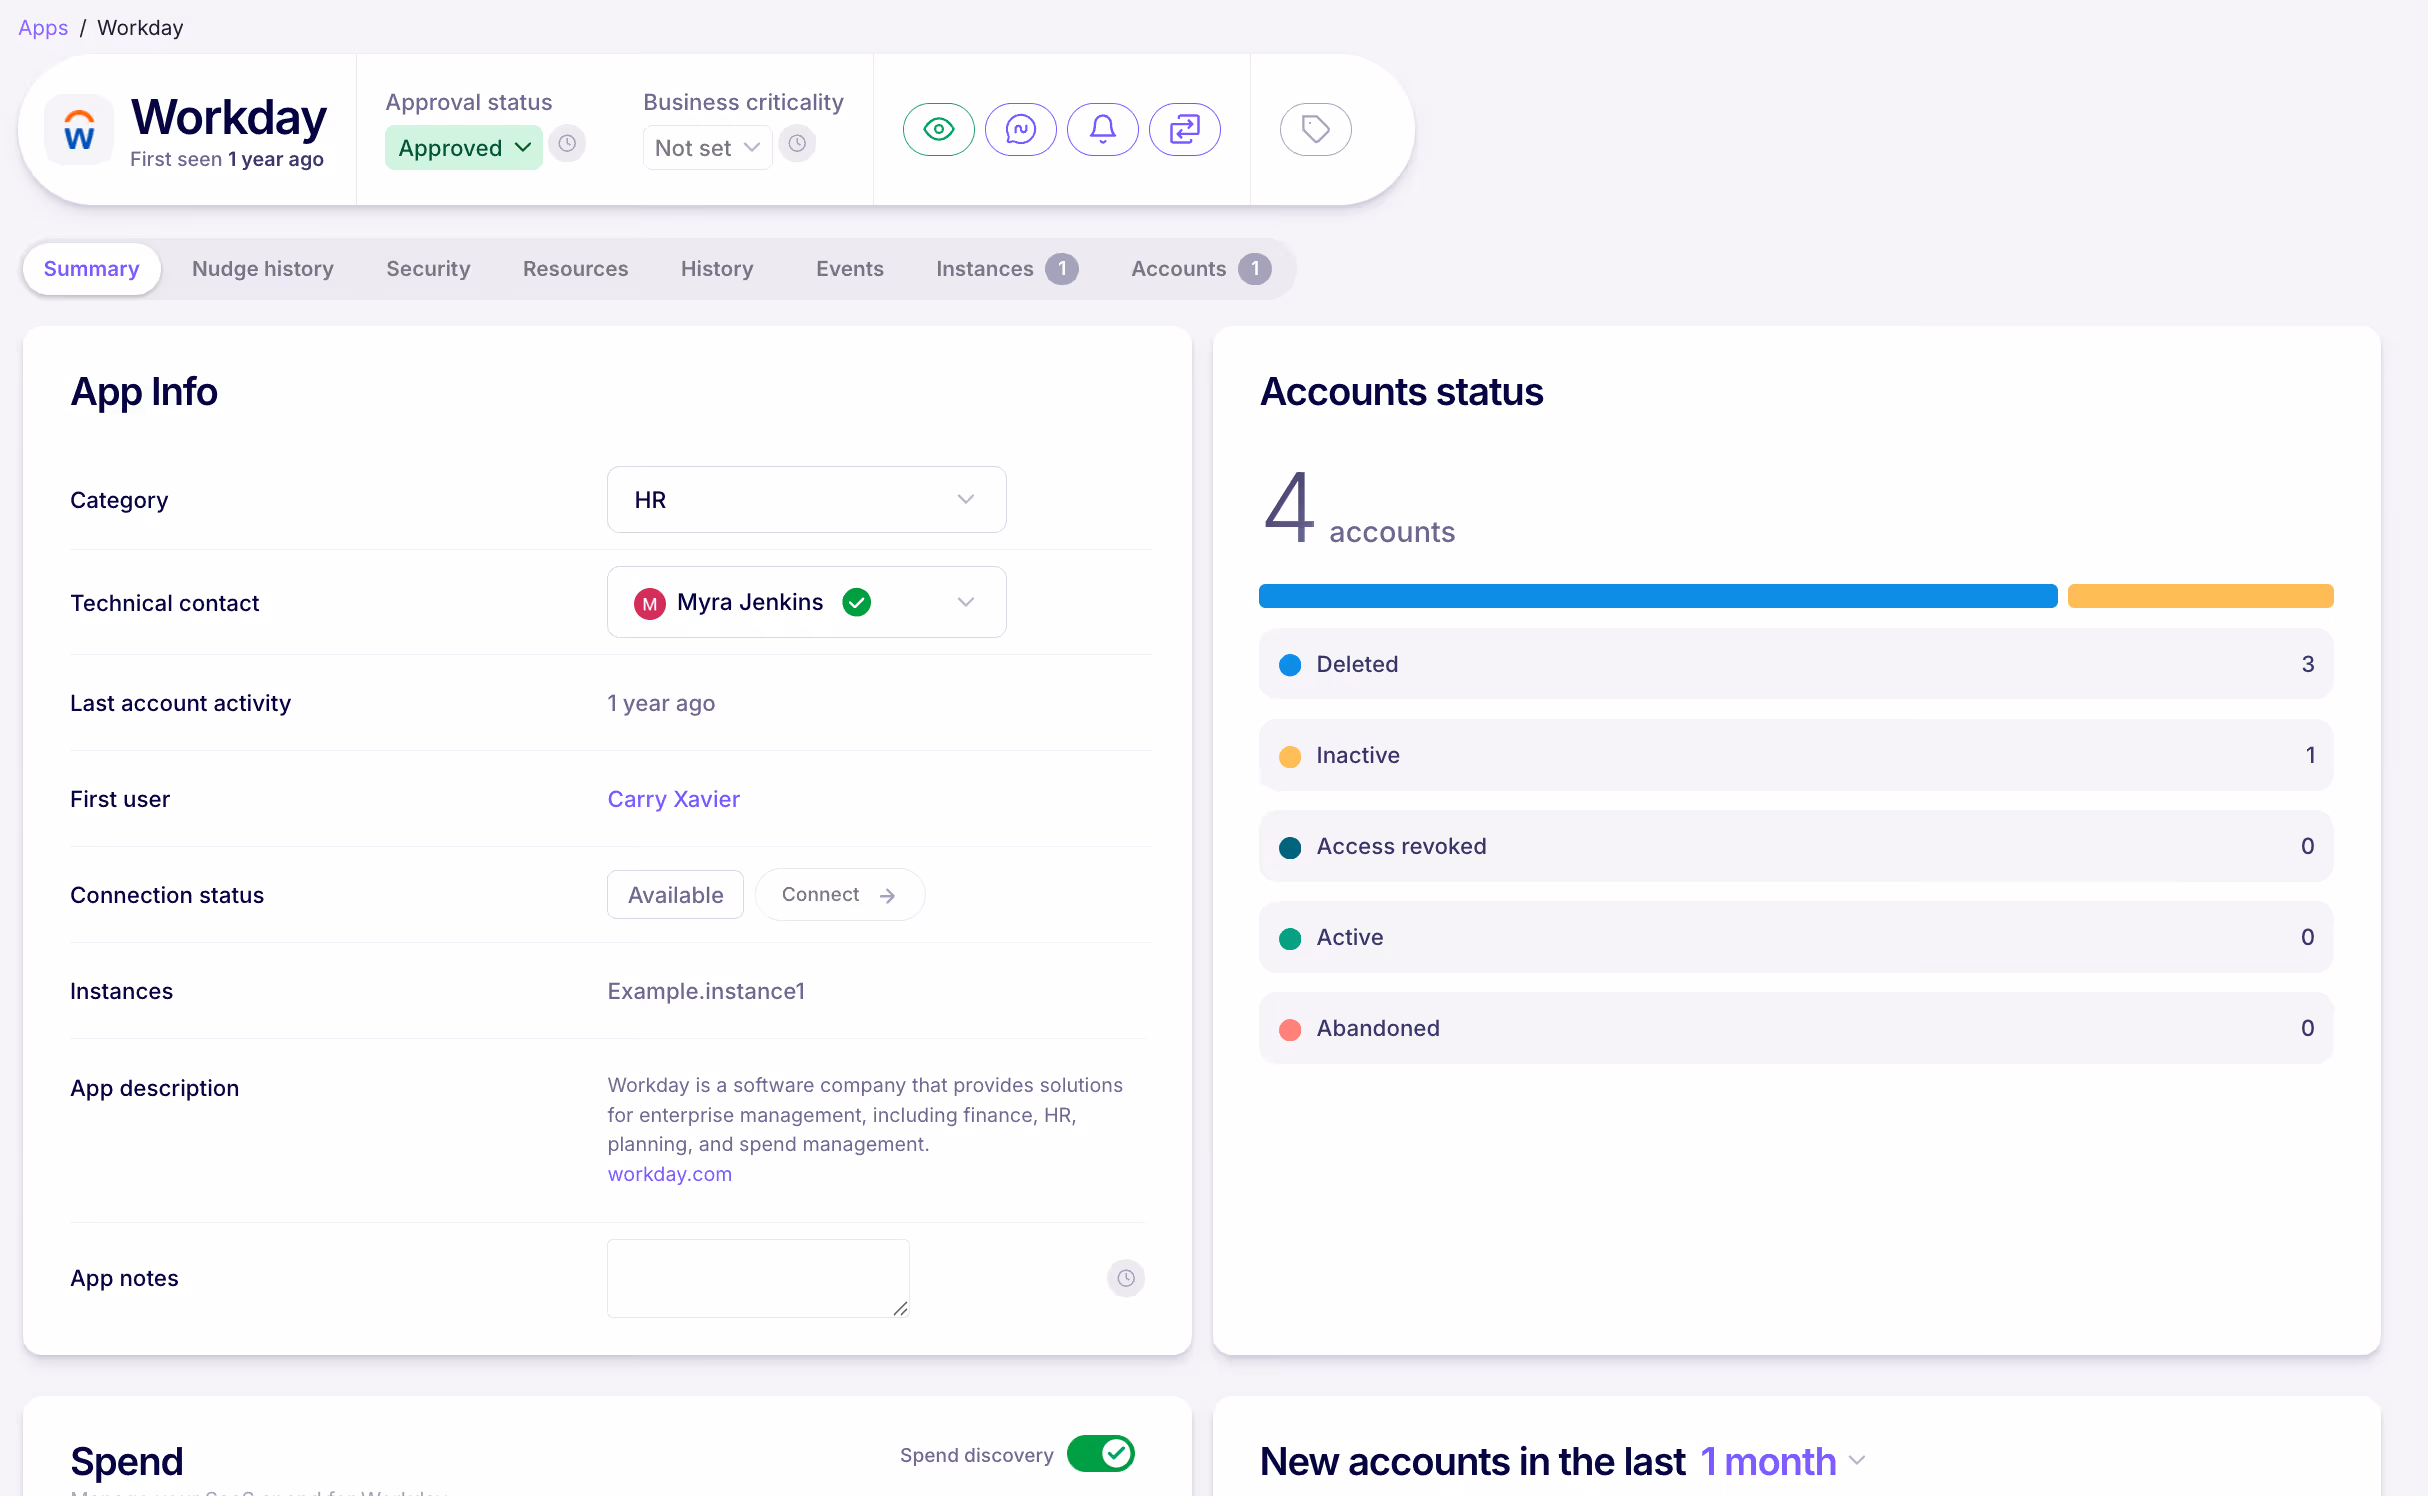Expand the HR category dropdown
The image size is (2428, 1496).
click(x=805, y=499)
